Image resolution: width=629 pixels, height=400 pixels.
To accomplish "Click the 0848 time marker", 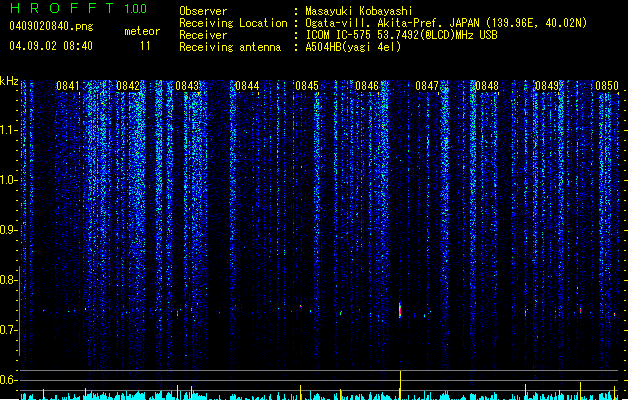I will coord(487,86).
